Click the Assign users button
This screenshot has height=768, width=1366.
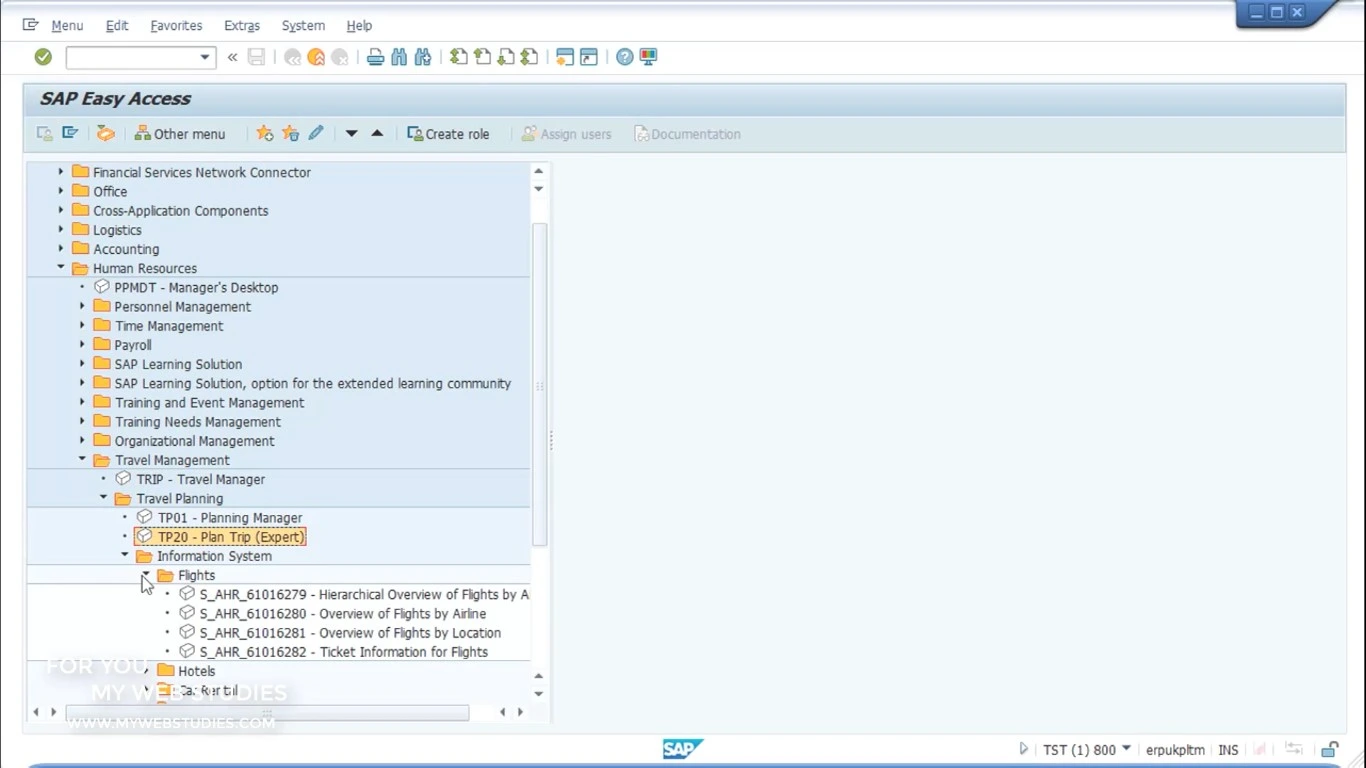[566, 134]
